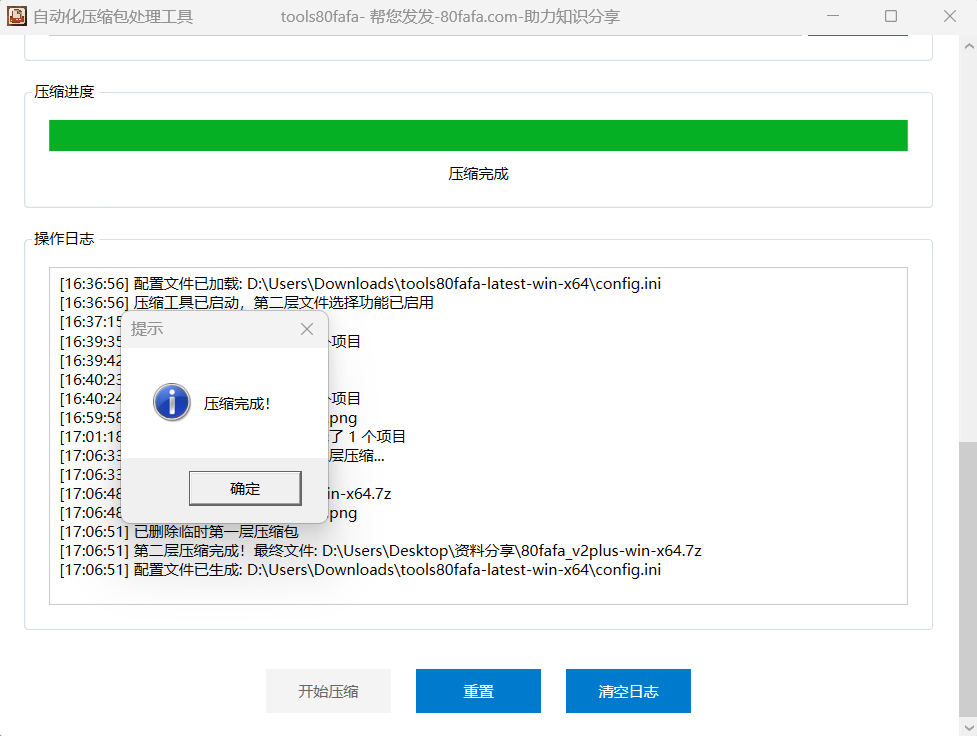
Task: Close the 提示 dialog with its X
Action: 307,329
